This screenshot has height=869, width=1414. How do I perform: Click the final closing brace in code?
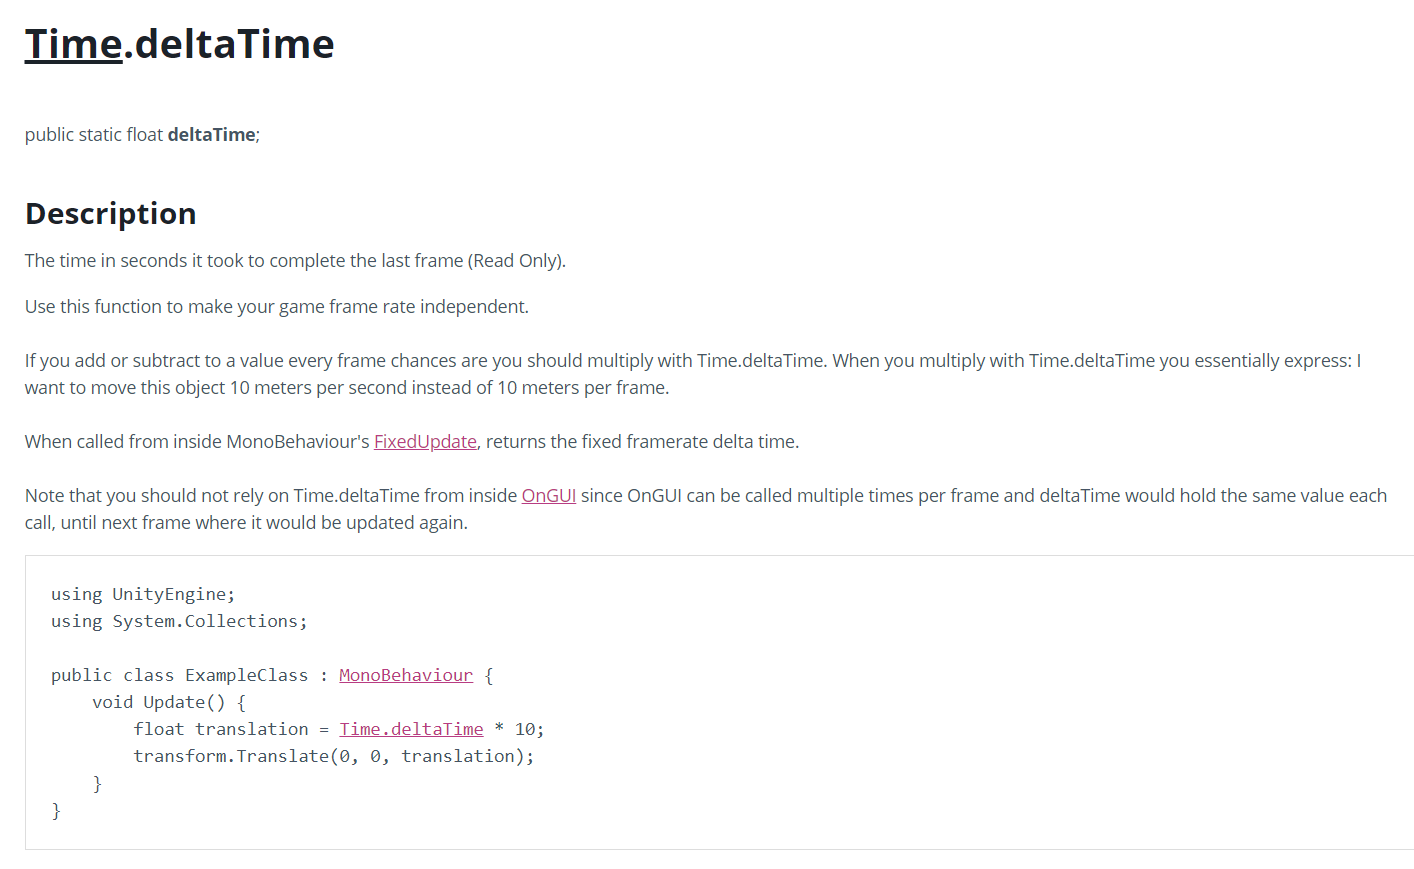56,810
